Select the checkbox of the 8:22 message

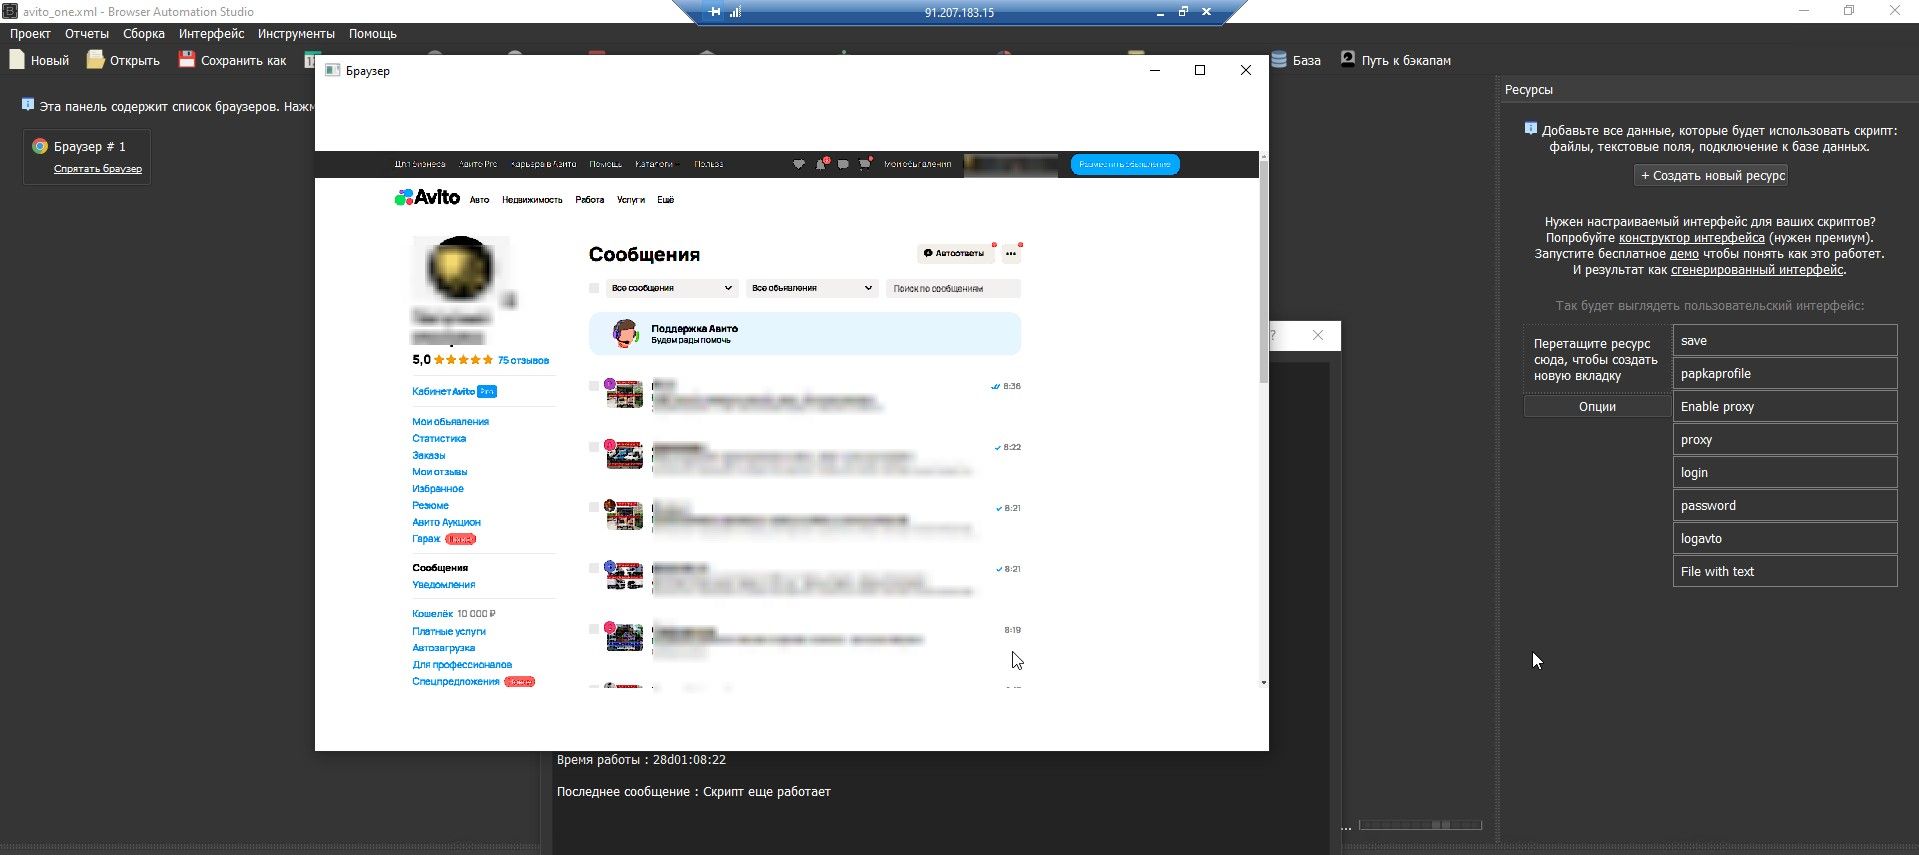(594, 447)
